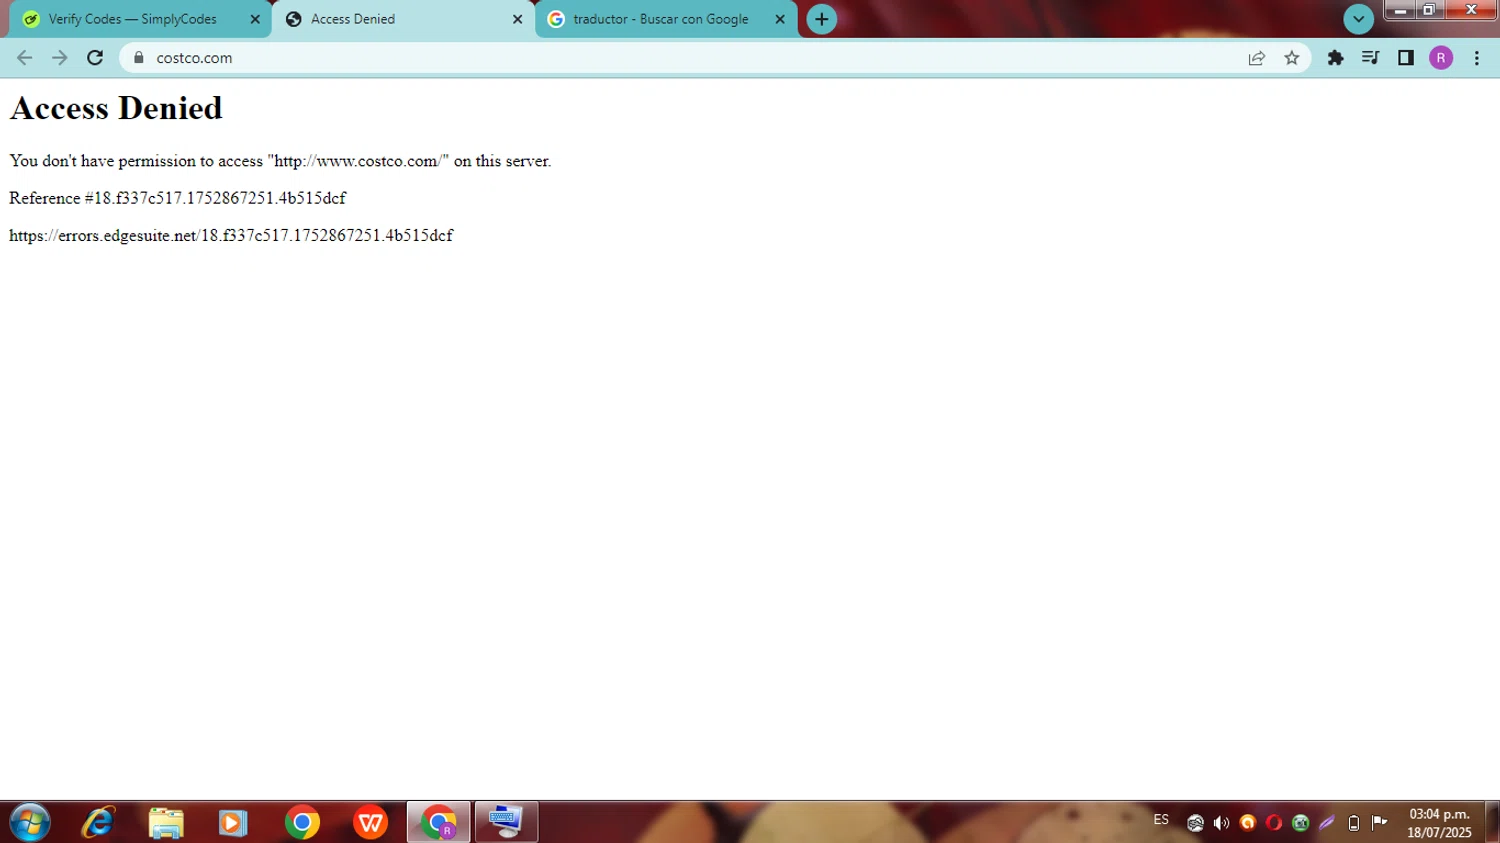1500x843 pixels.
Task: Click the green circular tray icon
Action: point(1301,823)
